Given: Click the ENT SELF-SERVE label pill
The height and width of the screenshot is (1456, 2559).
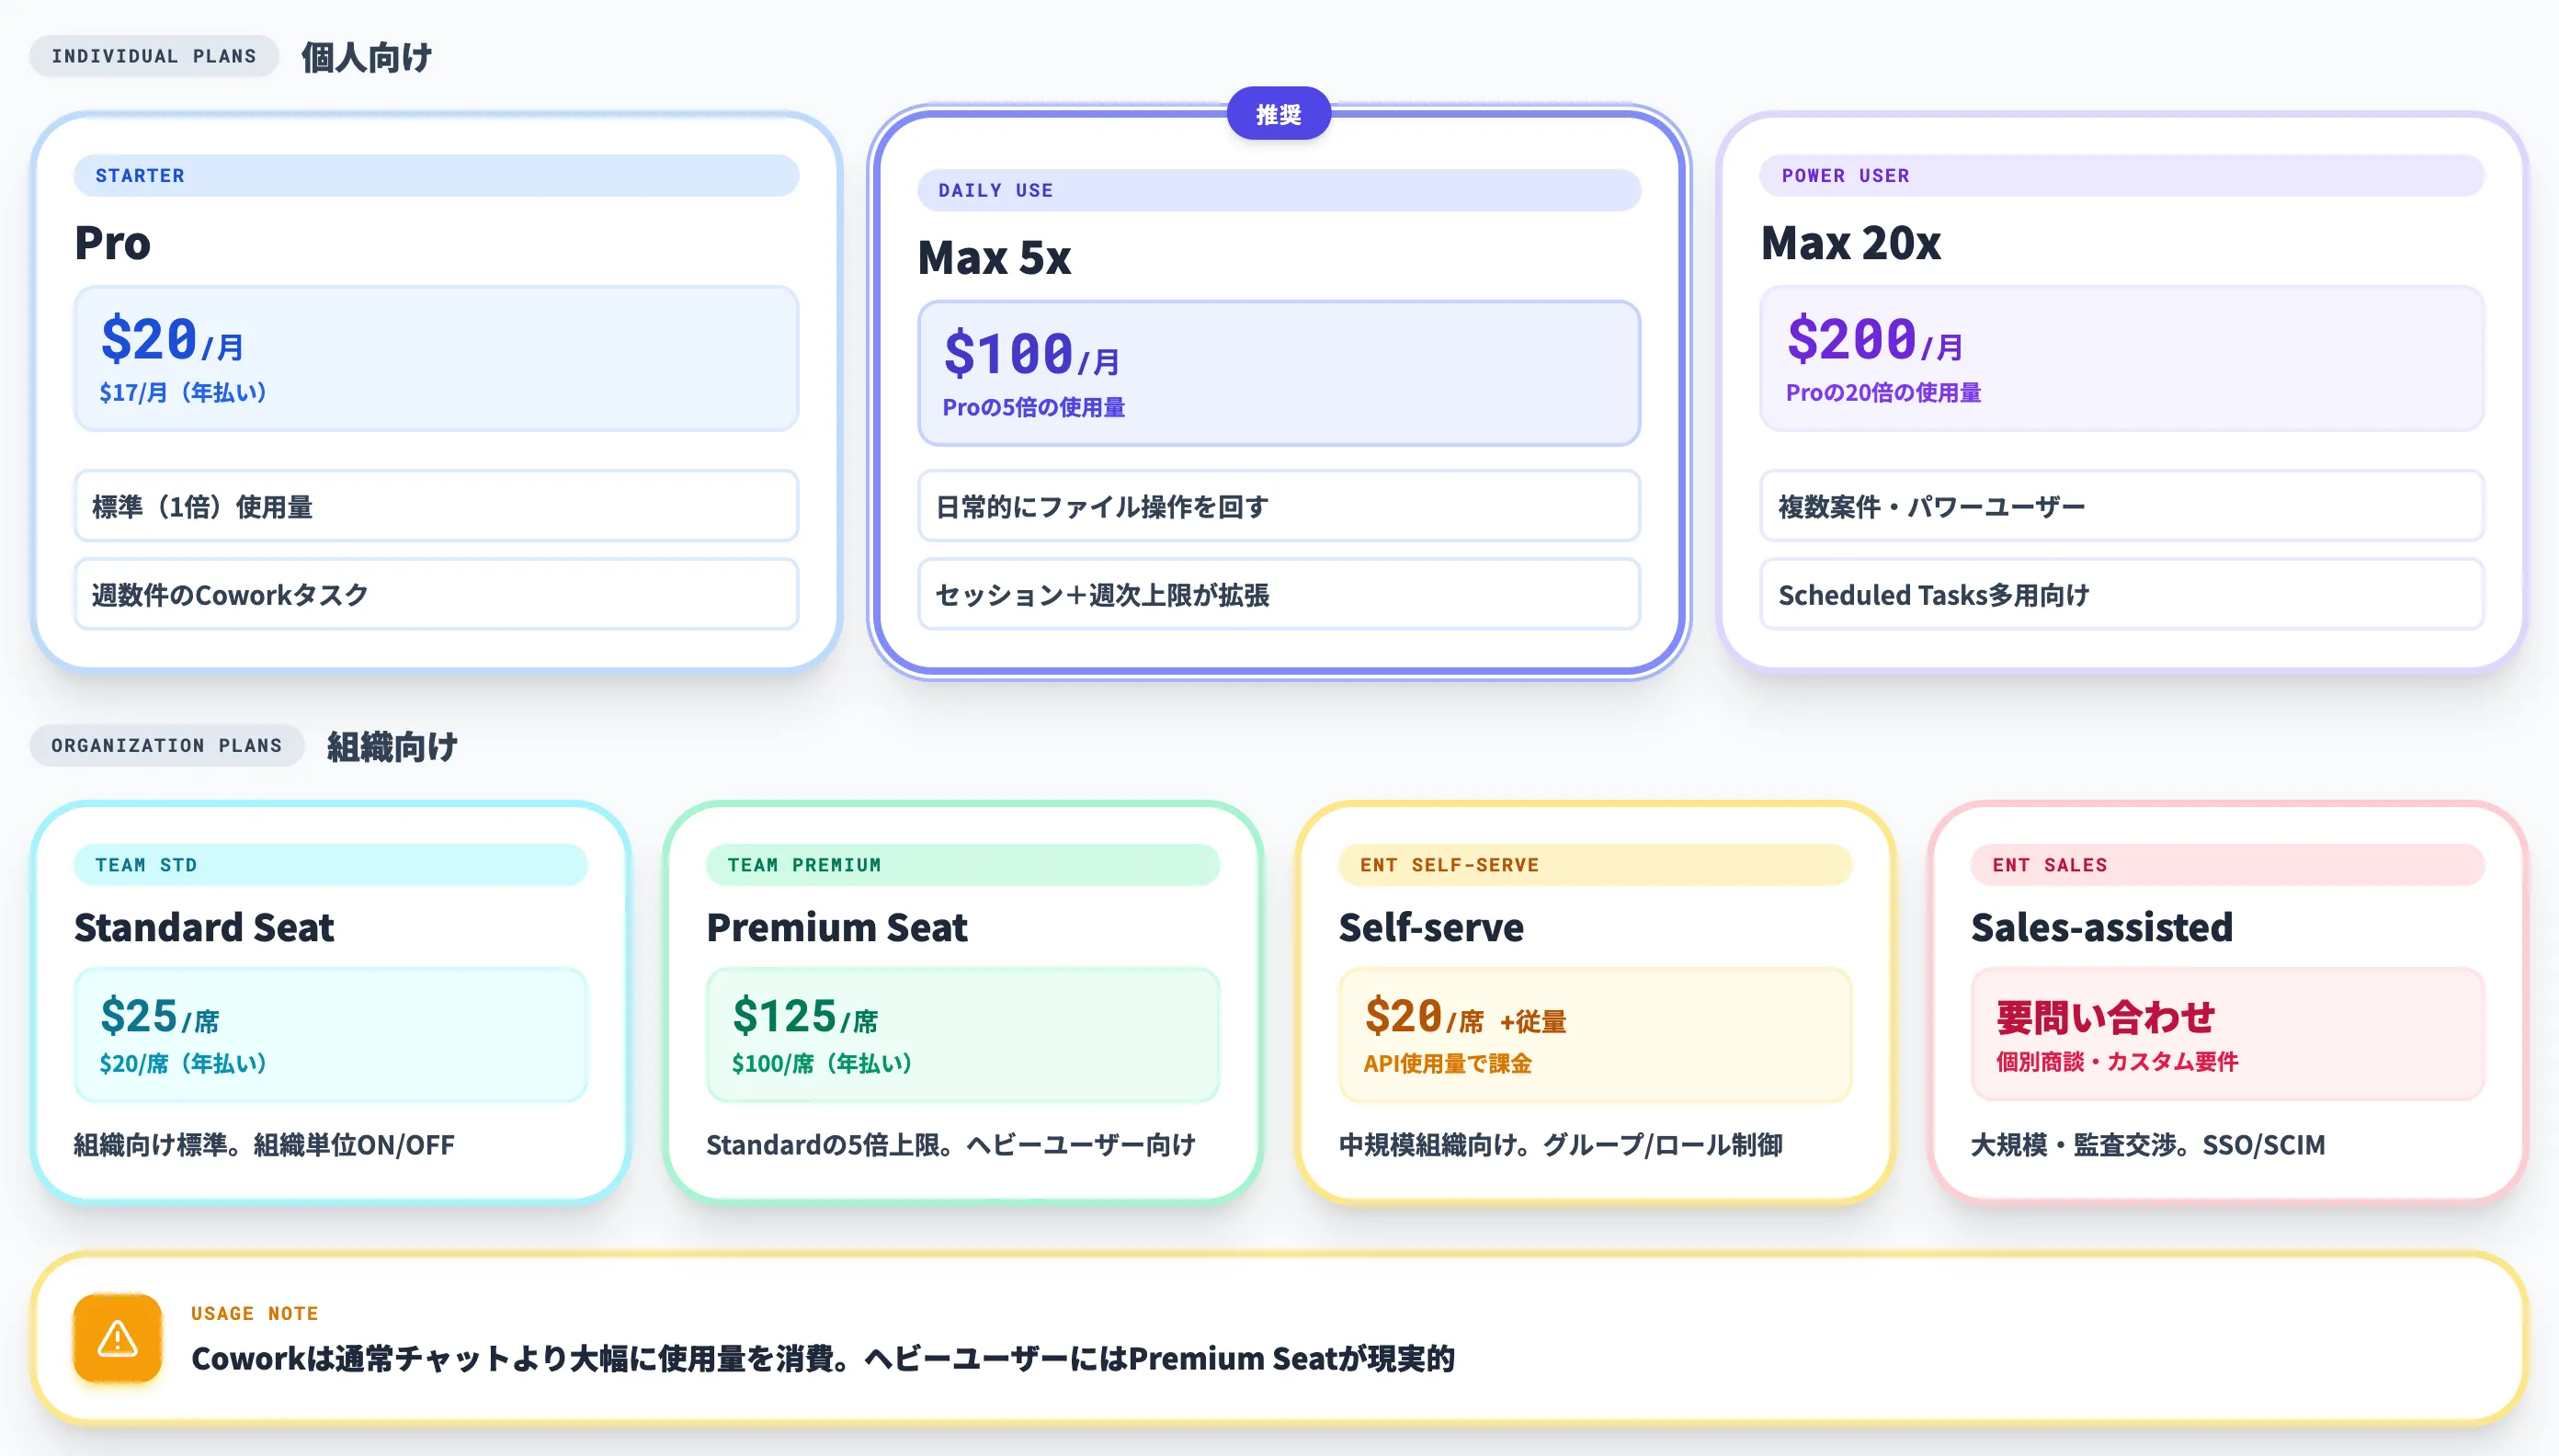Looking at the screenshot, I should pyautogui.click(x=1595, y=865).
